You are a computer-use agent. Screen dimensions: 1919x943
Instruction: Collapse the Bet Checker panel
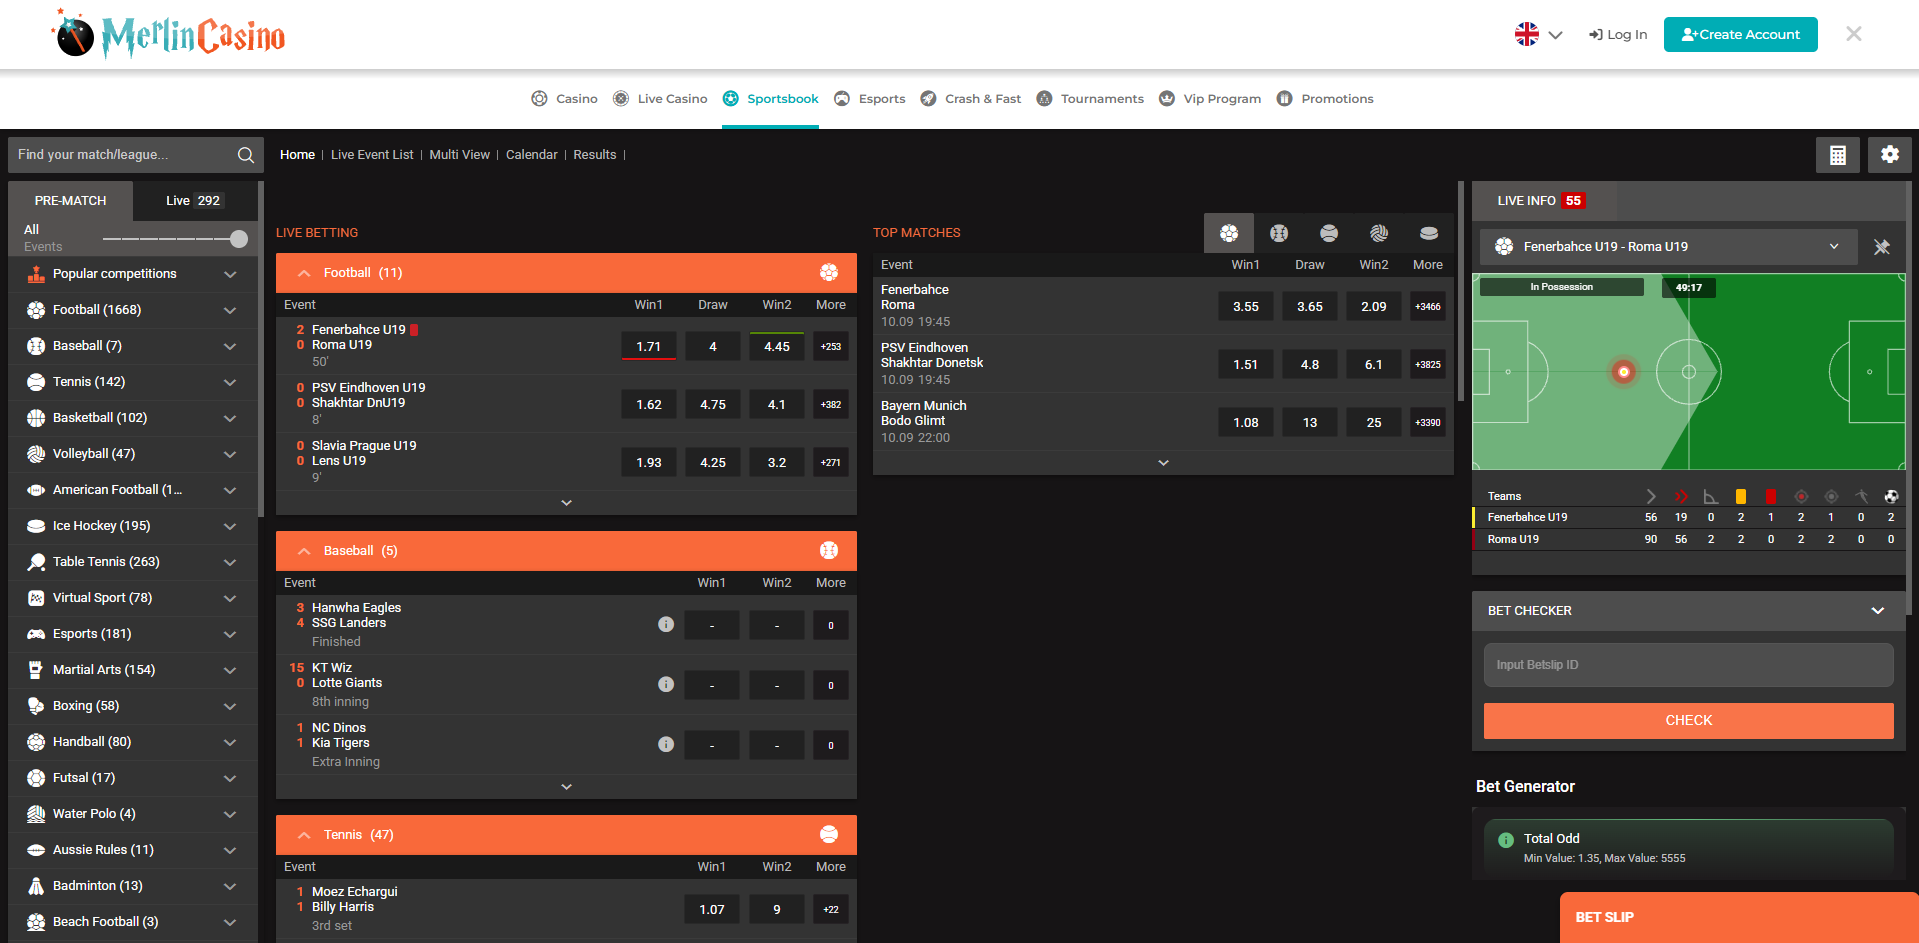[x=1878, y=611]
